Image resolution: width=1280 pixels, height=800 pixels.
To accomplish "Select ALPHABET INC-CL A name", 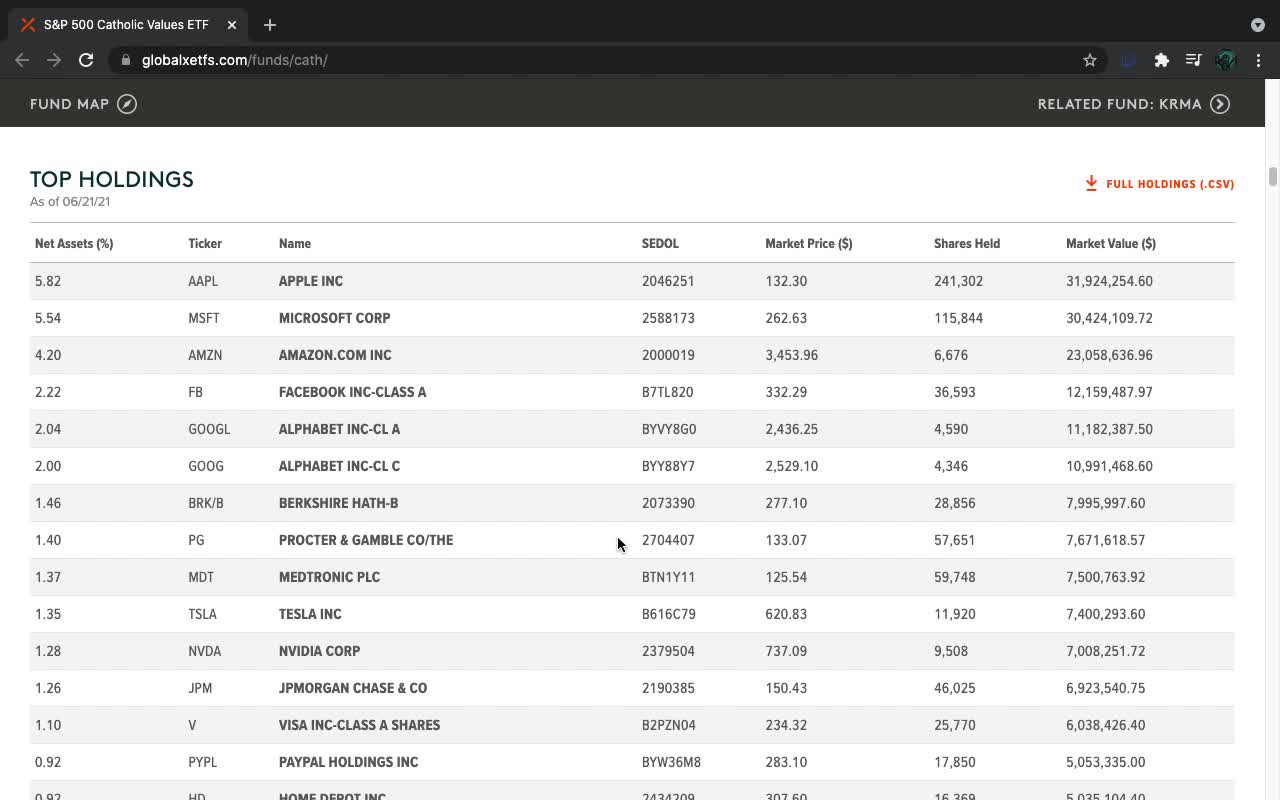I will [339, 429].
